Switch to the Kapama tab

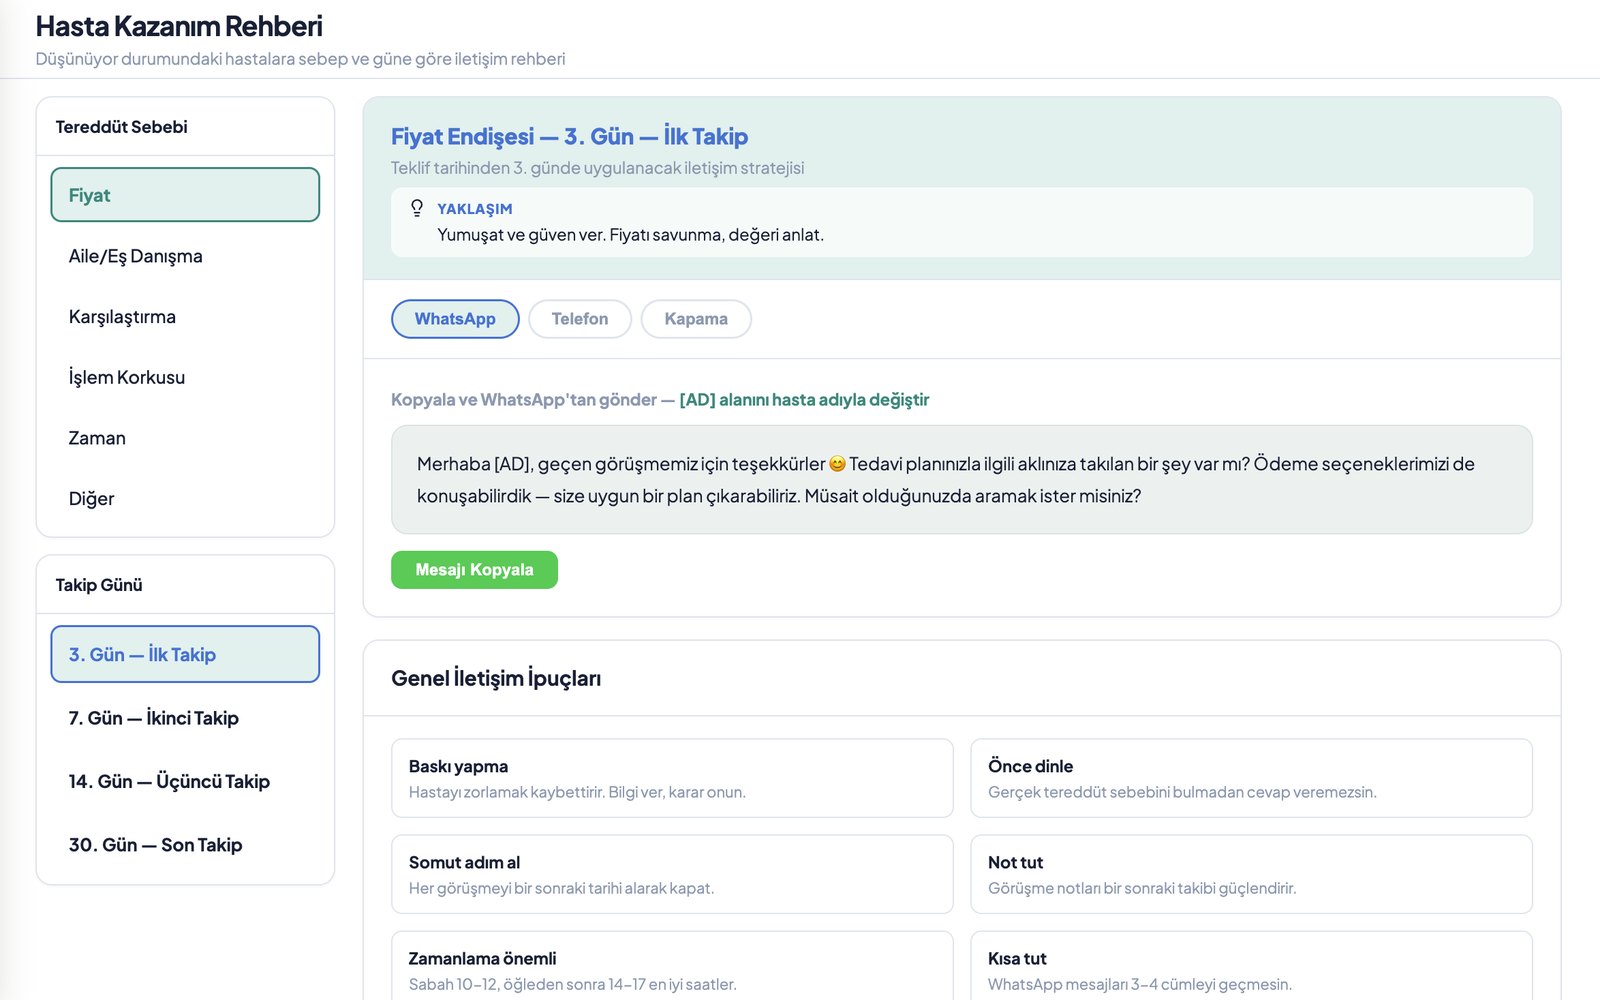click(696, 319)
